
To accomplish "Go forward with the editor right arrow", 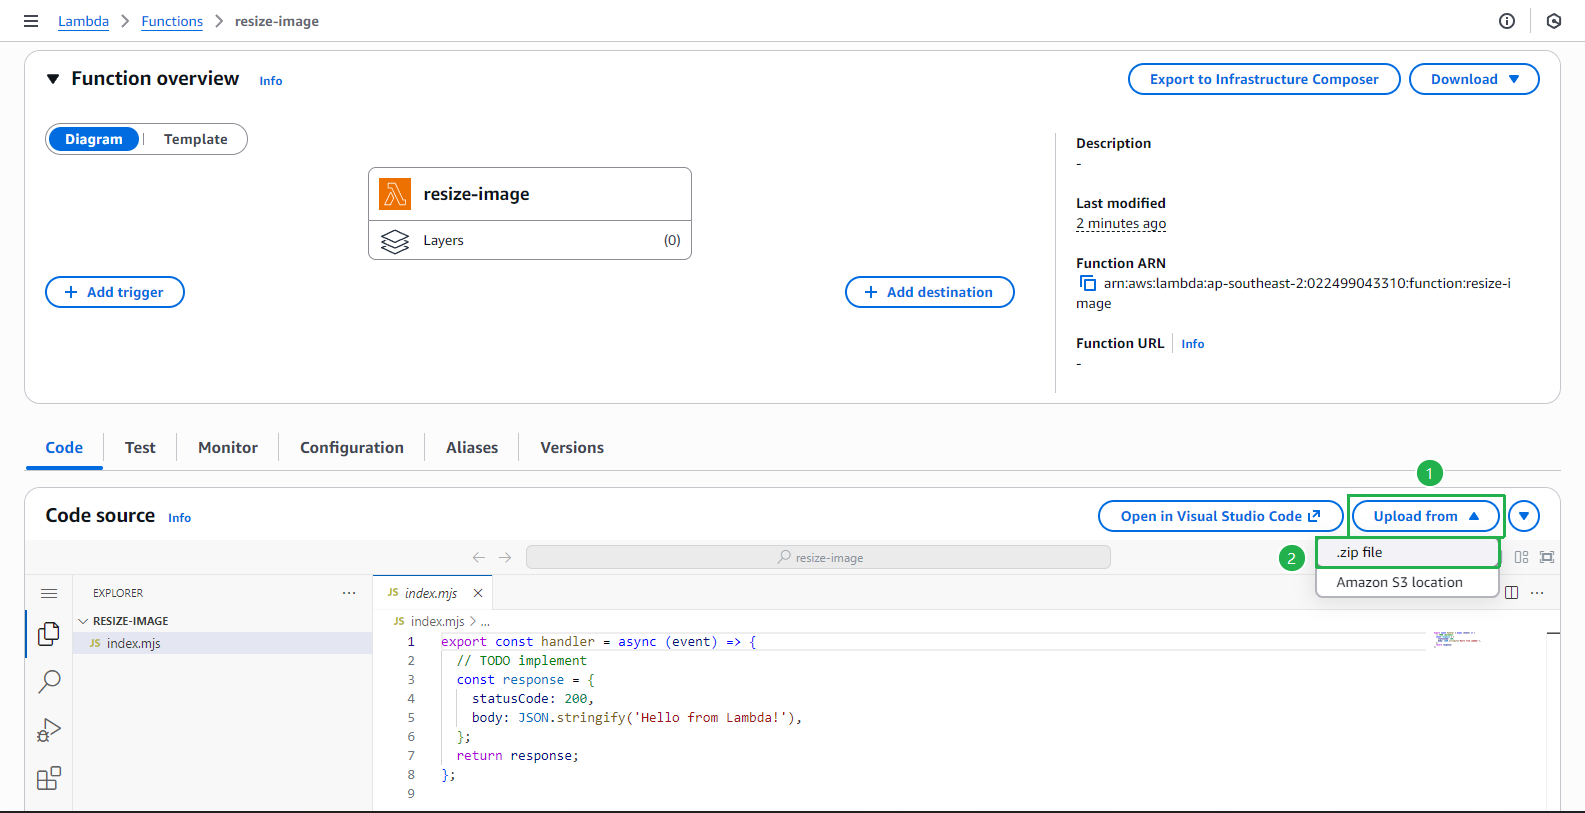I will coord(505,557).
